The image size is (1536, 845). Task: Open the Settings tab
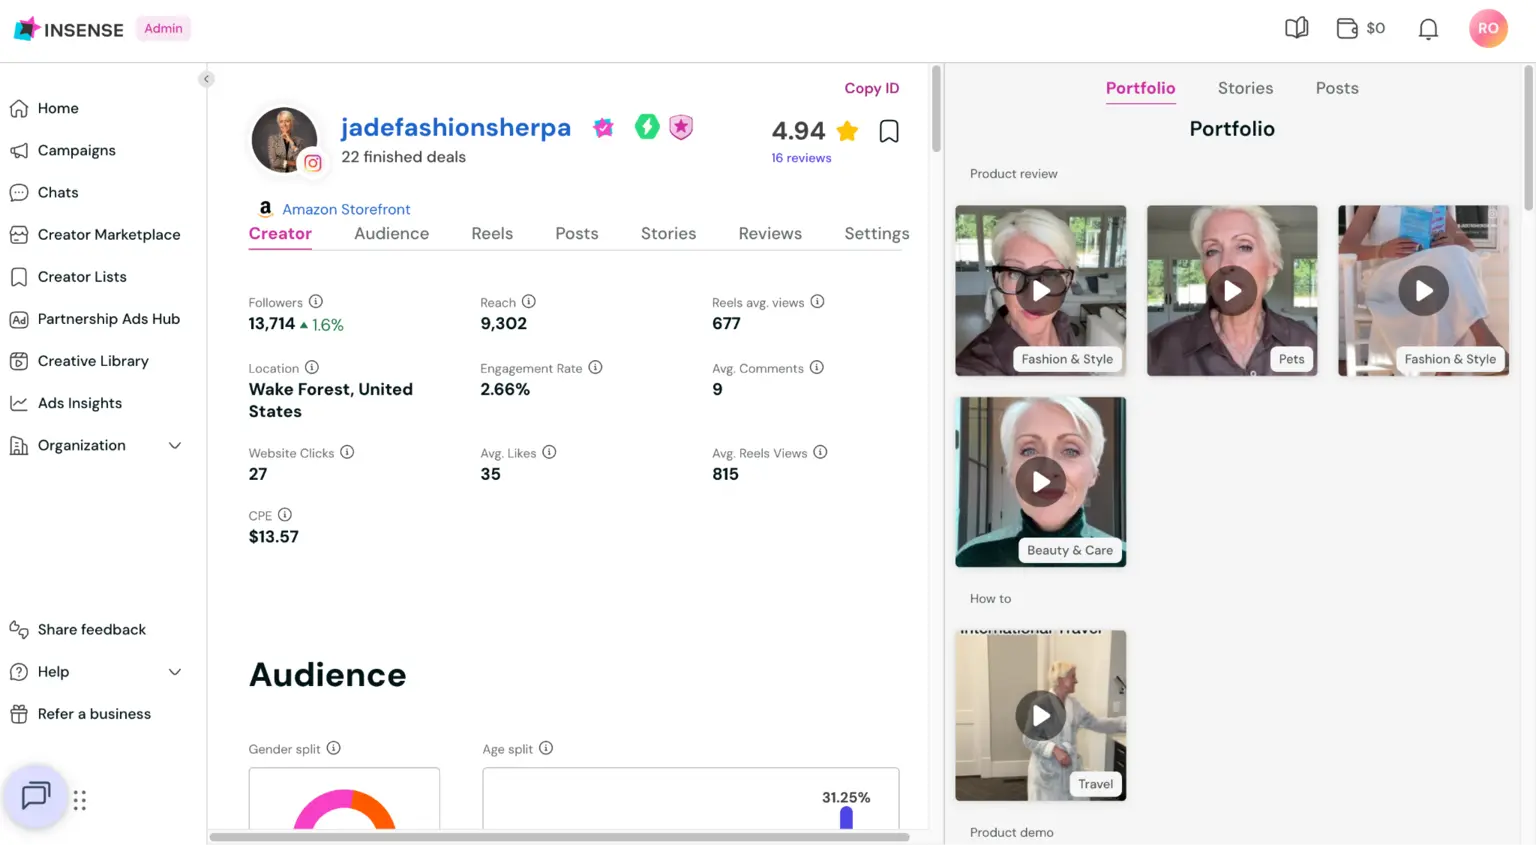(876, 233)
